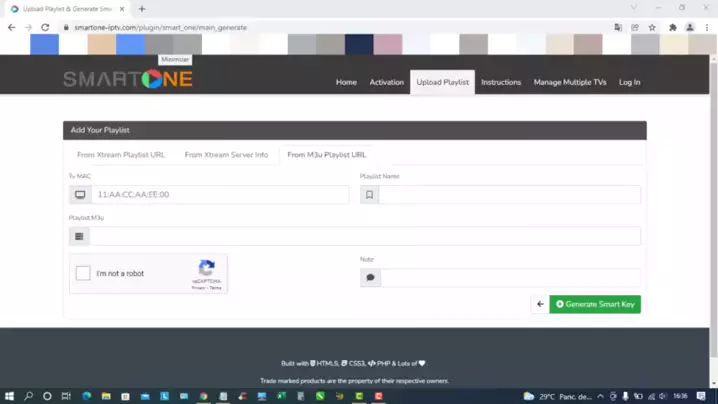The image size is (718, 404).
Task: Open the weather widget showing 29°C
Action: click(x=557, y=396)
